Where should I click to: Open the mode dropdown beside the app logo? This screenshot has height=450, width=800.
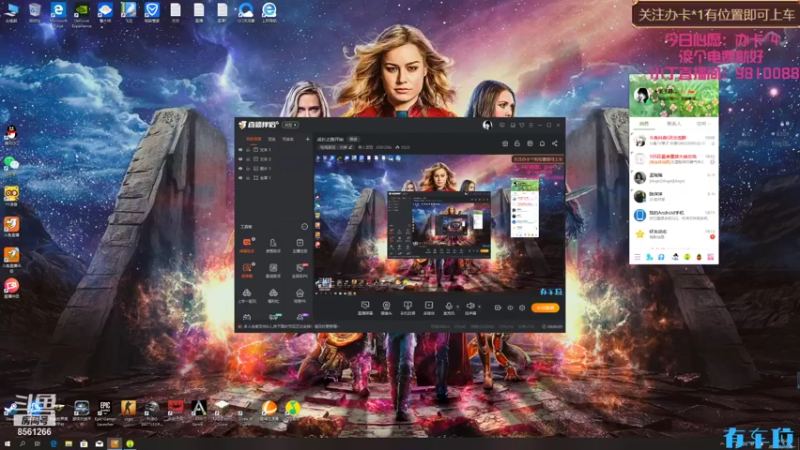(290, 124)
